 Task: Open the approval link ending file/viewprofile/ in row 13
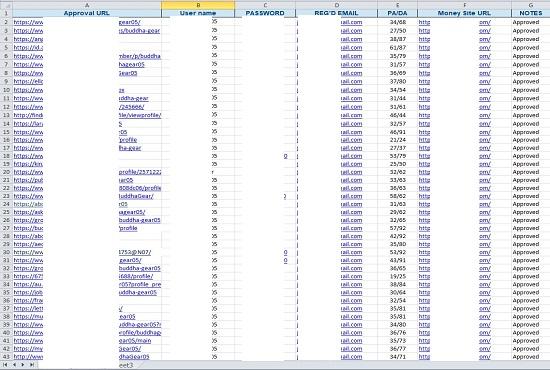140,115
